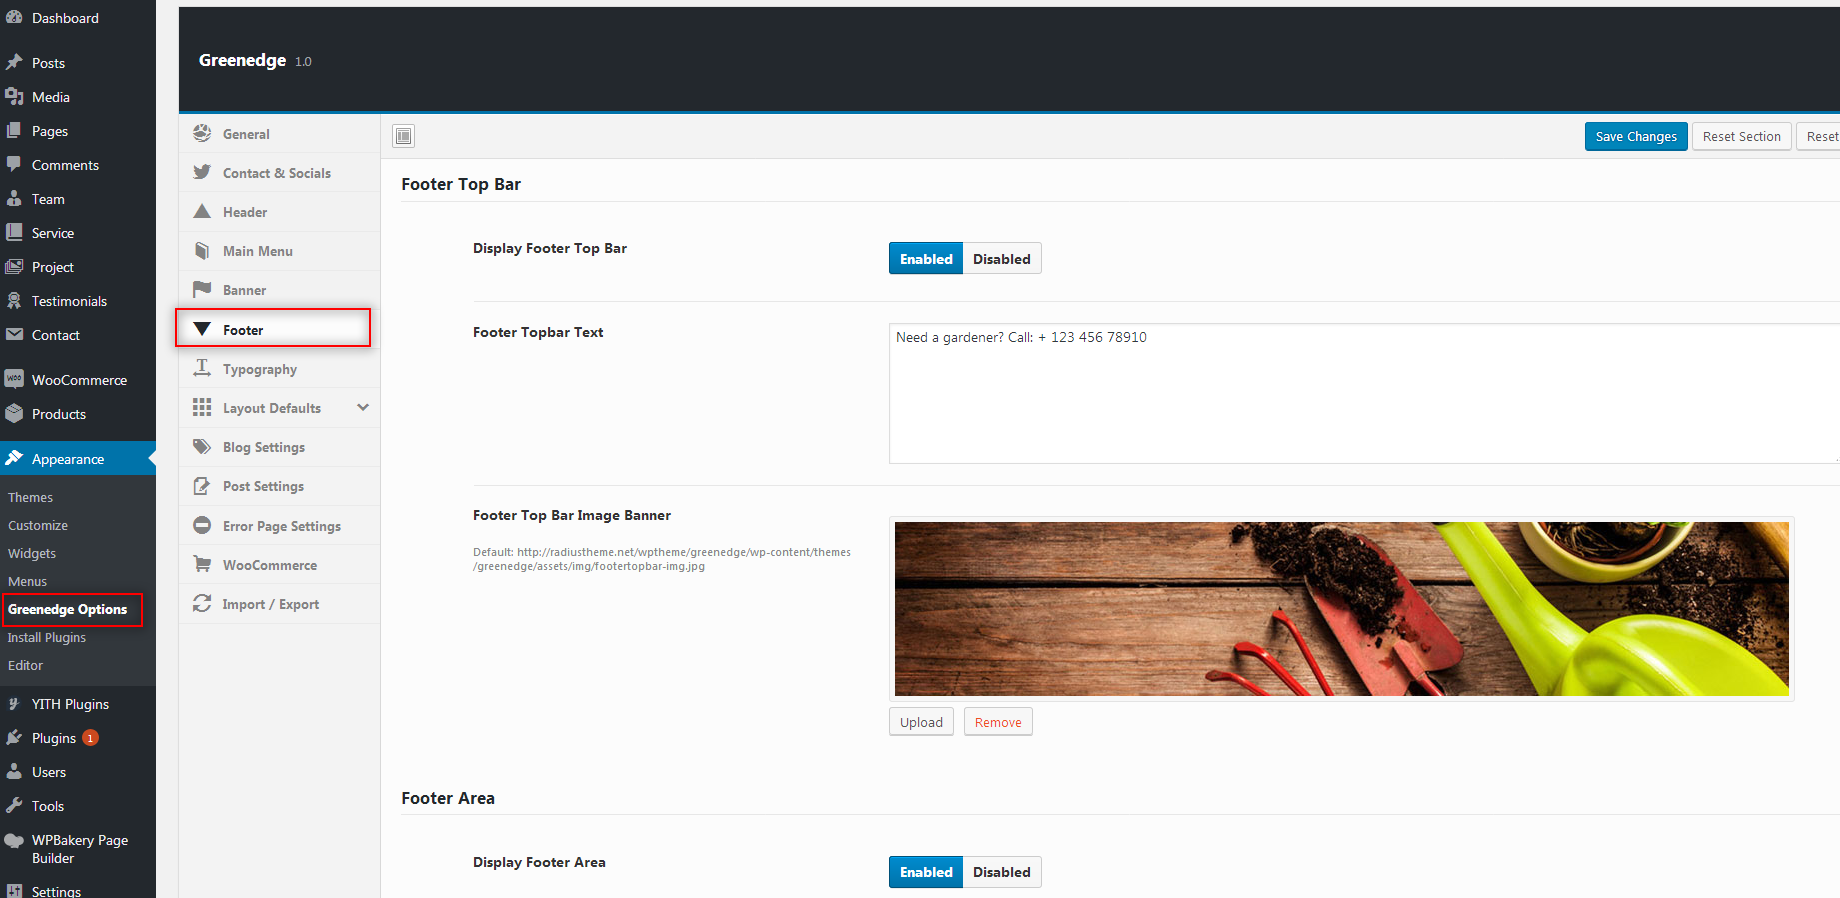Enable the Display Footer Top Bar option
Screen dimensions: 1840x898
pyautogui.click(x=926, y=258)
